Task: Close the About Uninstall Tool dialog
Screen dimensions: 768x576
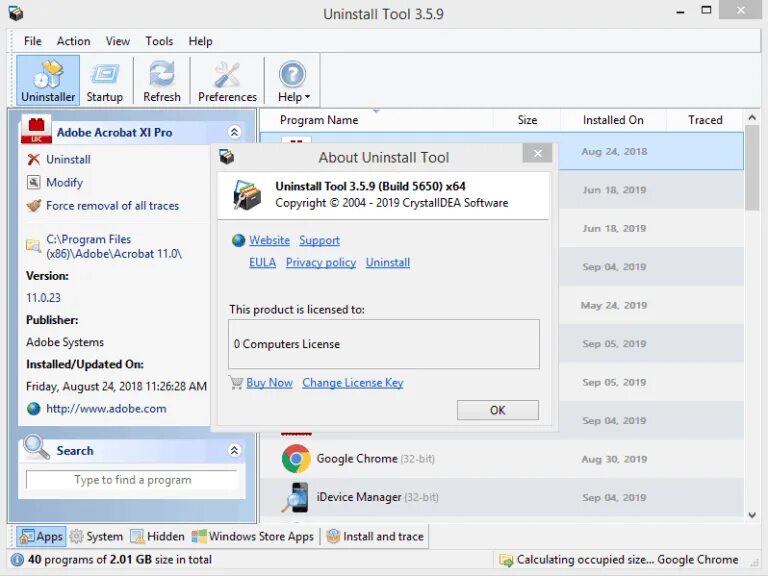Action: coord(537,153)
